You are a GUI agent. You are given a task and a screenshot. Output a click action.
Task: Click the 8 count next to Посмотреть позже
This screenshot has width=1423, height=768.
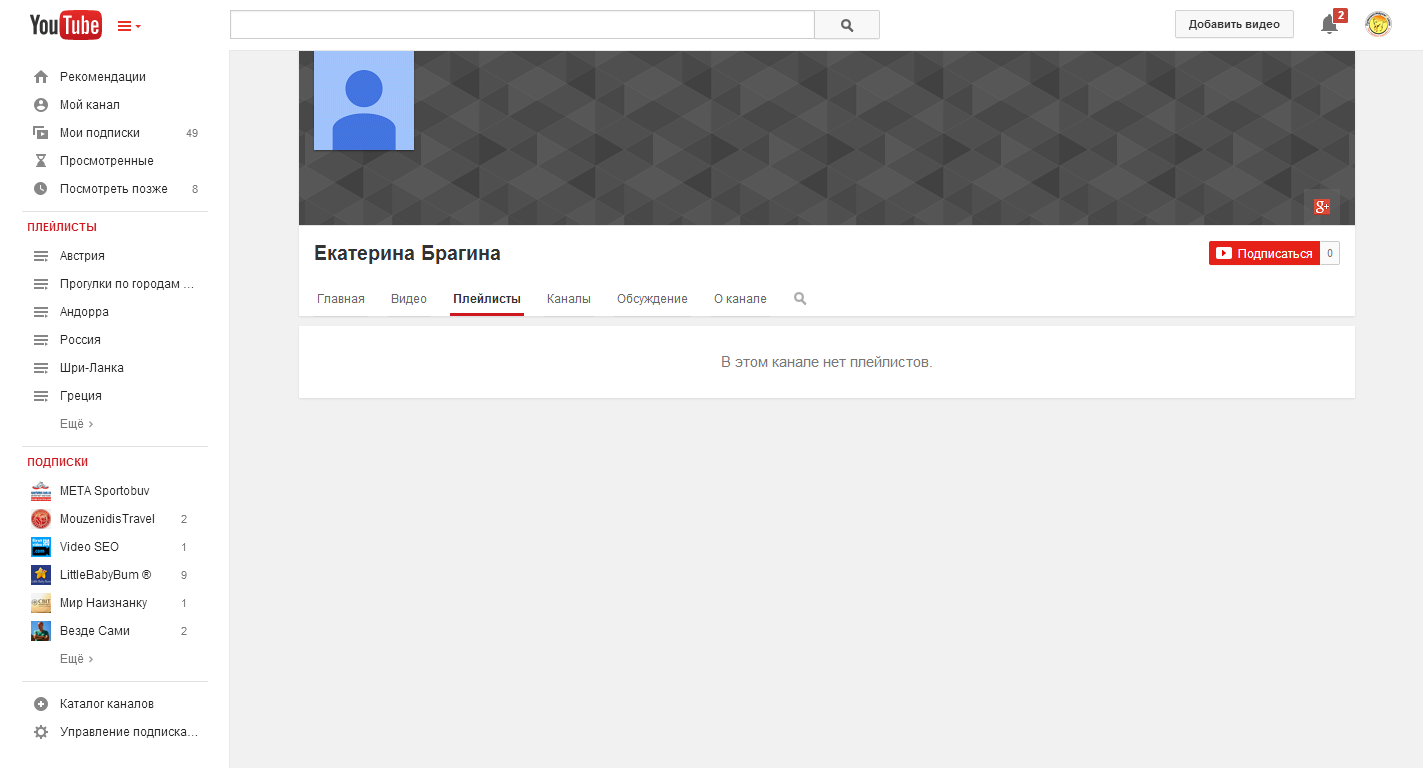coord(195,189)
